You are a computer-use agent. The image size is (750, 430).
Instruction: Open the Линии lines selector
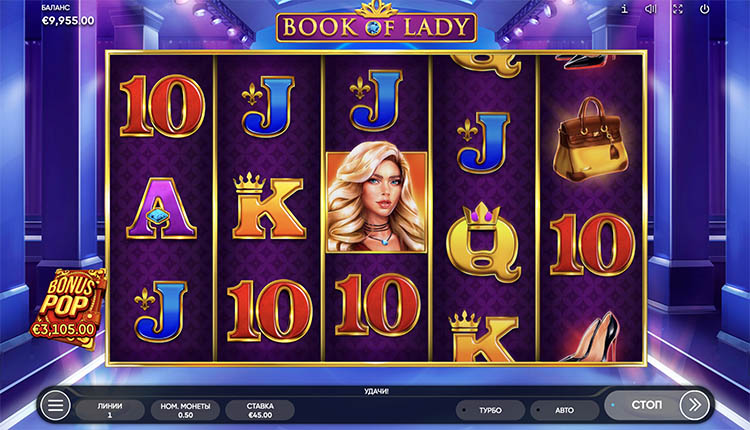[x=110, y=410]
